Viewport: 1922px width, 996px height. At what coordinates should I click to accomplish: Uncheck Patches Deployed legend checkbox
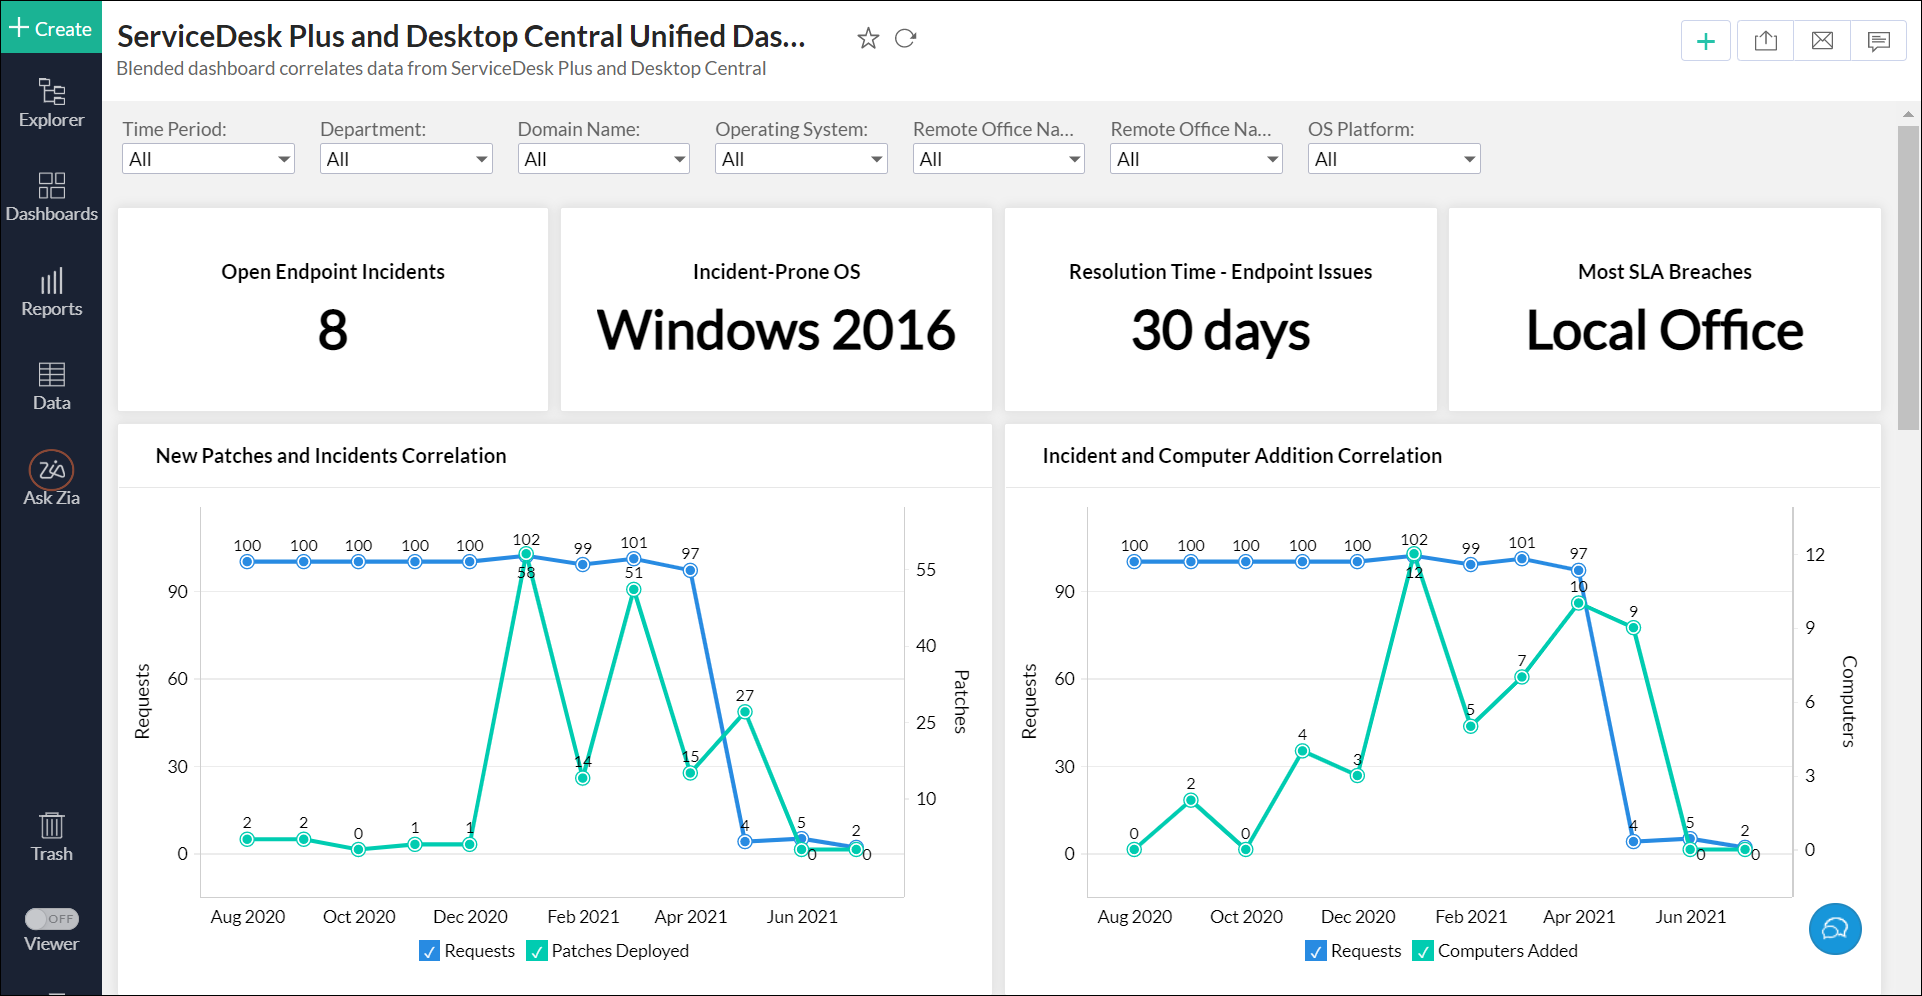(x=537, y=951)
